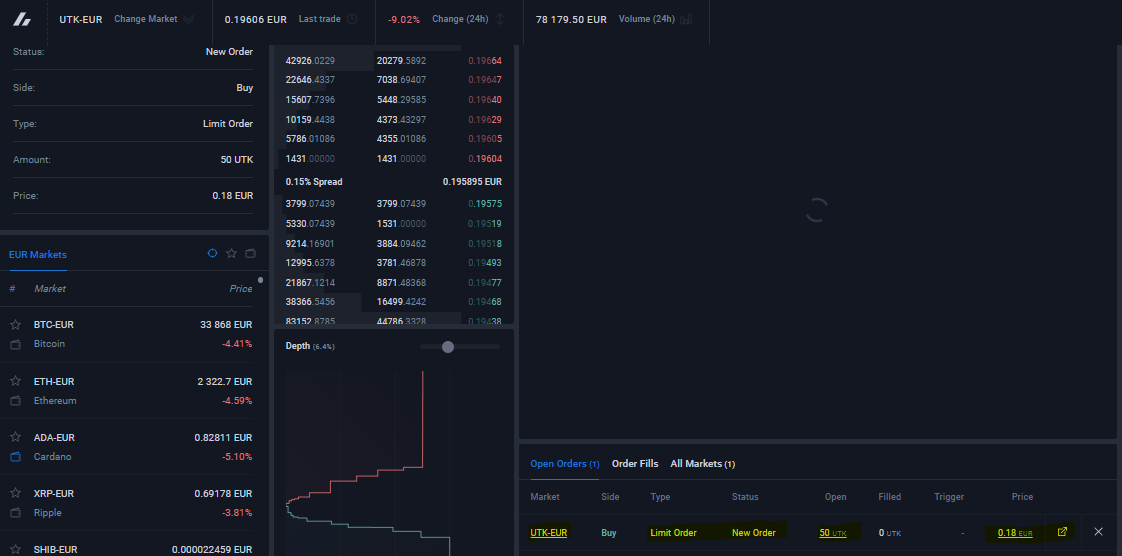Open order details external-link icon
Viewport: 1122px width, 556px height.
click(1062, 532)
